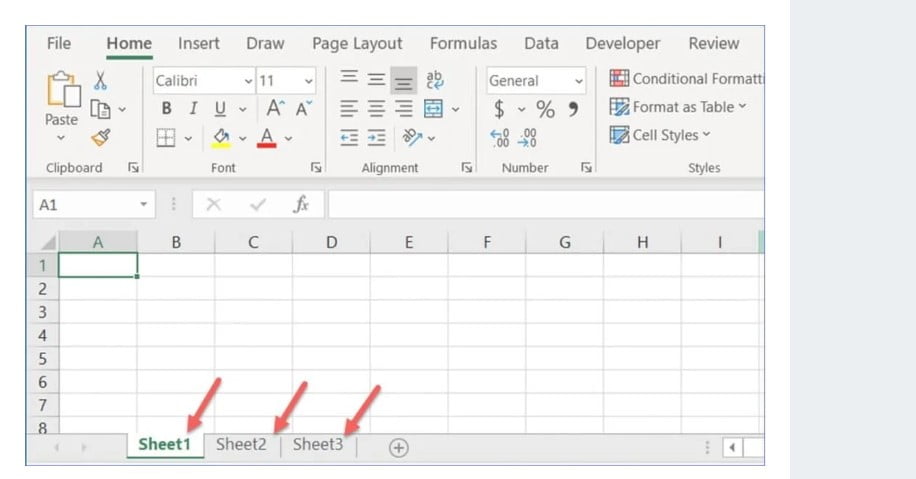Screen dimensions: 916x479
Task: Click the Increase Font Size icon
Action: pos(274,109)
